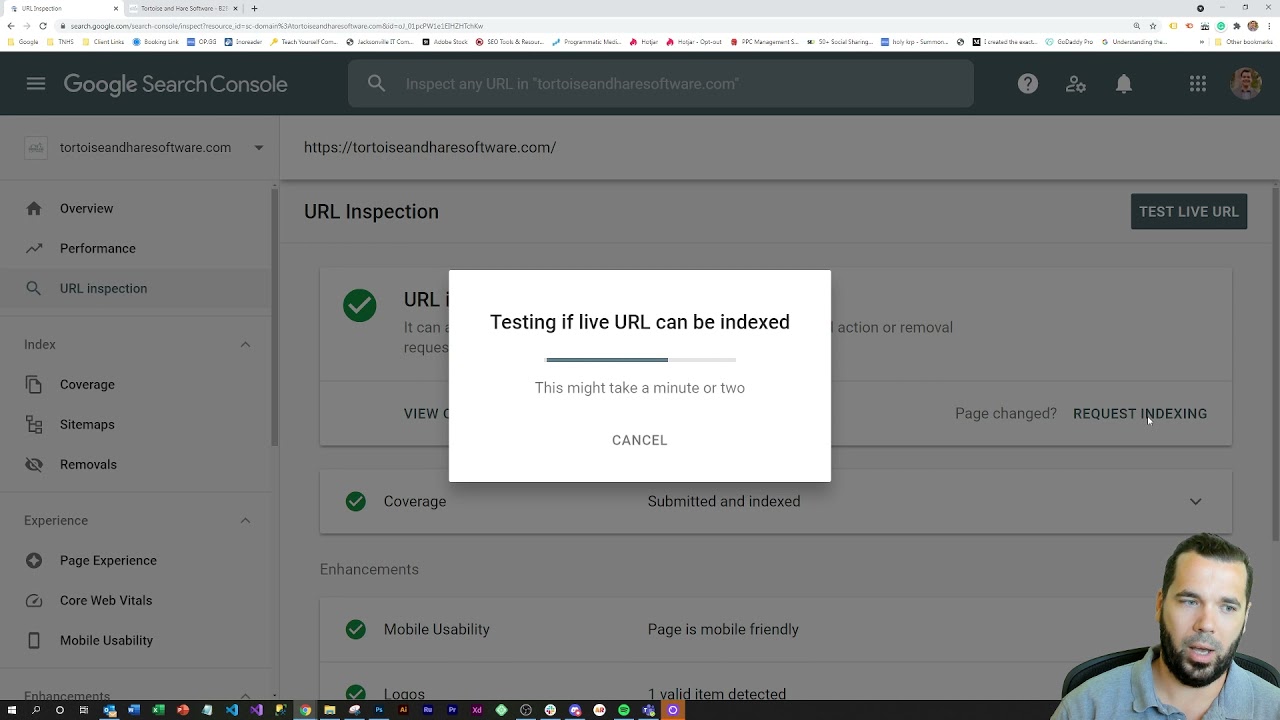Open the Google apps grid
Screen dimensions: 1280x720
point(1198,84)
